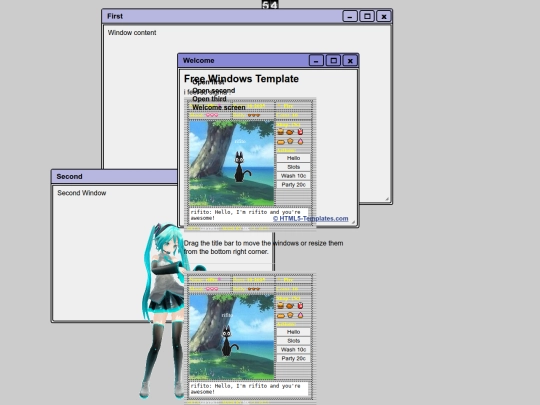The image size is (540, 405).
Task: Choose the hot dog bun icon in upper pet widget
Action: (281, 142)
